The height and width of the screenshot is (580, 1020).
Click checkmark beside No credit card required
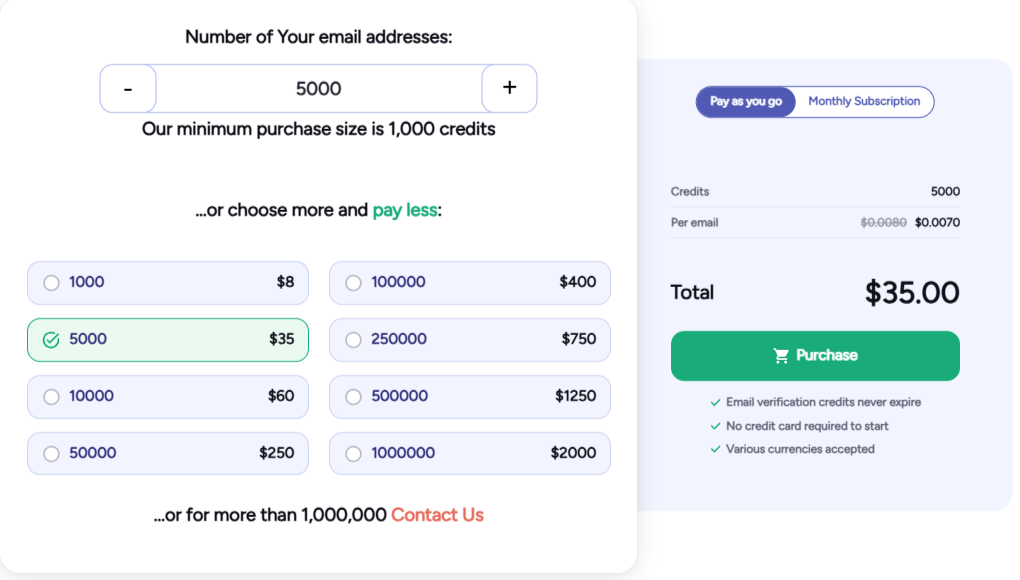[715, 427]
